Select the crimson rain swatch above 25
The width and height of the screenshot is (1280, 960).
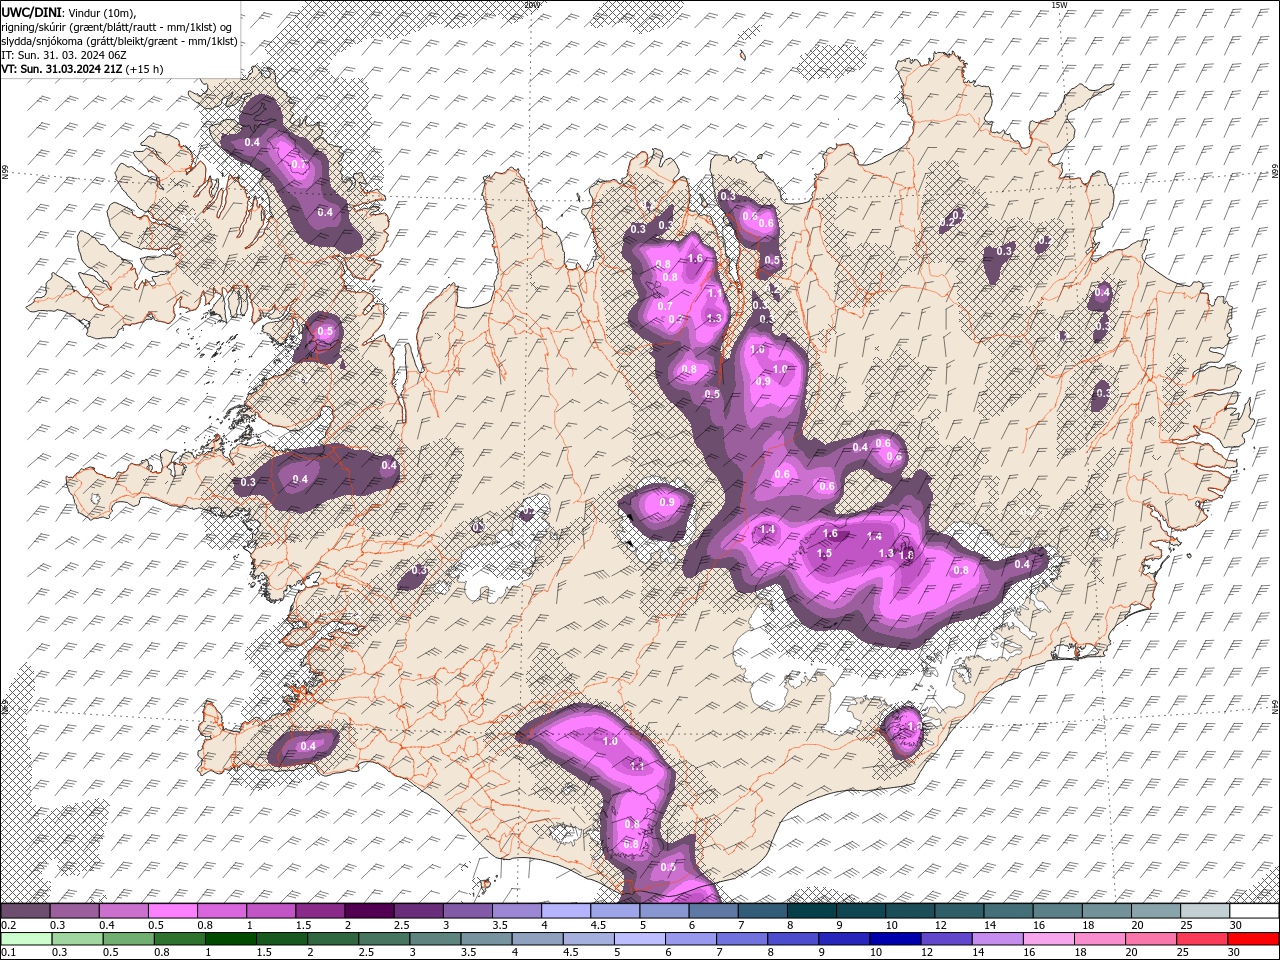click(1202, 939)
